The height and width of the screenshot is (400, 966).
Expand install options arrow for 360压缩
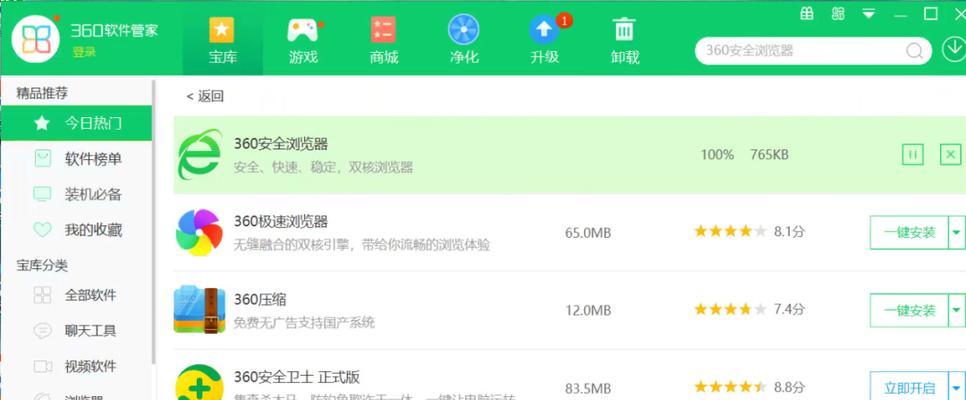956,310
